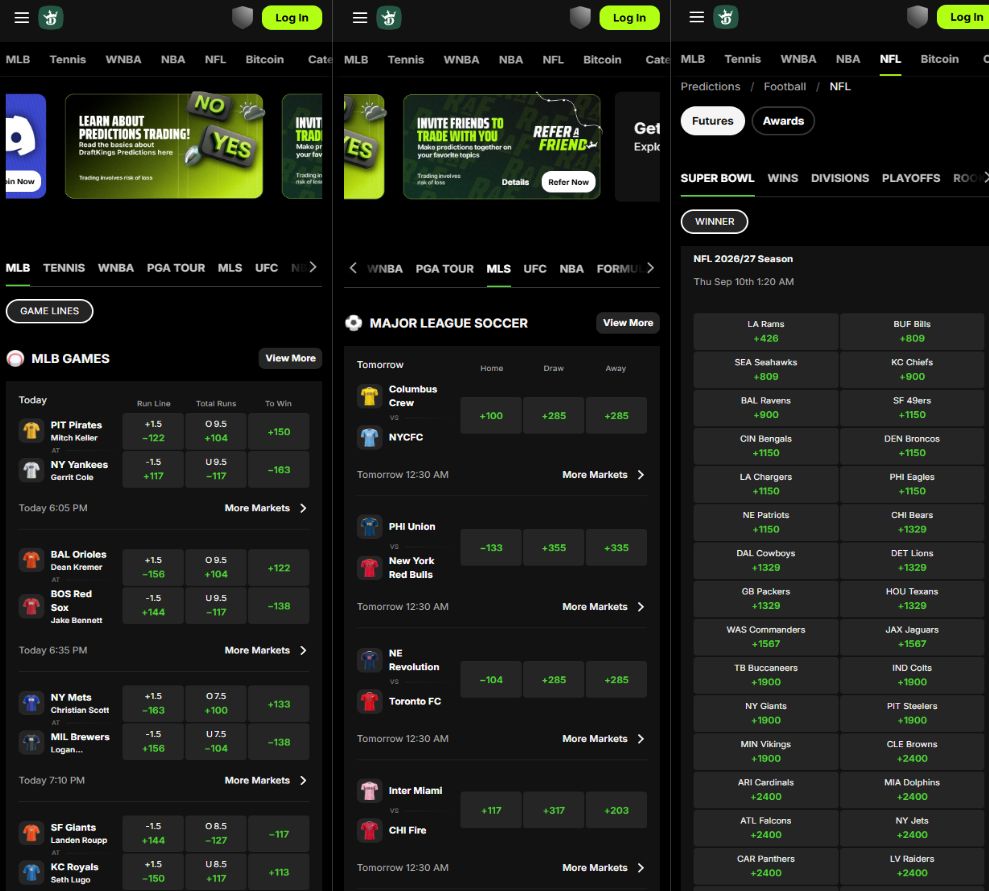Click DraftKings crown logo in middle panel
989x891 pixels.
pyautogui.click(x=389, y=18)
